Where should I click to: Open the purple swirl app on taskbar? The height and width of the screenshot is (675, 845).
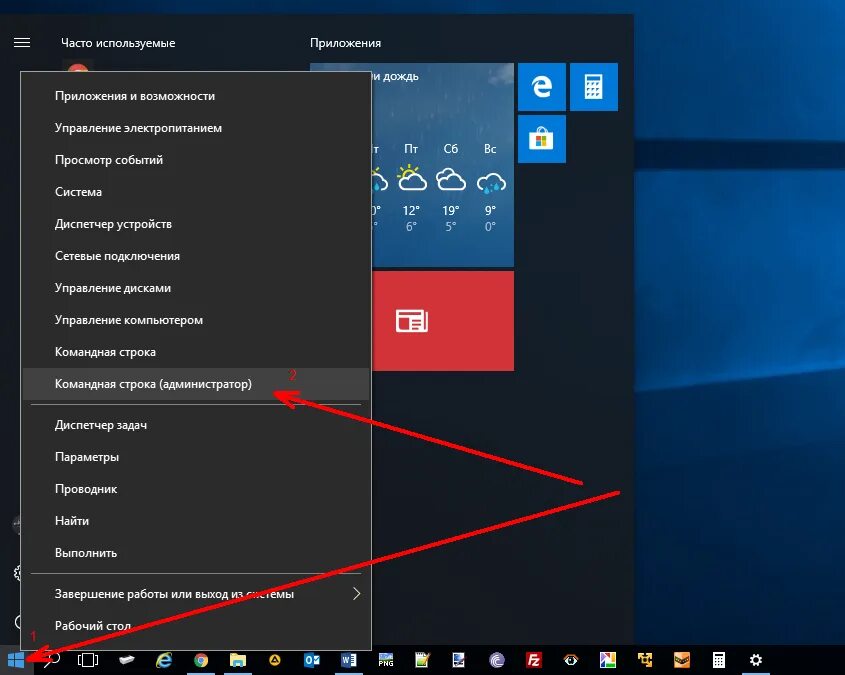click(496, 659)
